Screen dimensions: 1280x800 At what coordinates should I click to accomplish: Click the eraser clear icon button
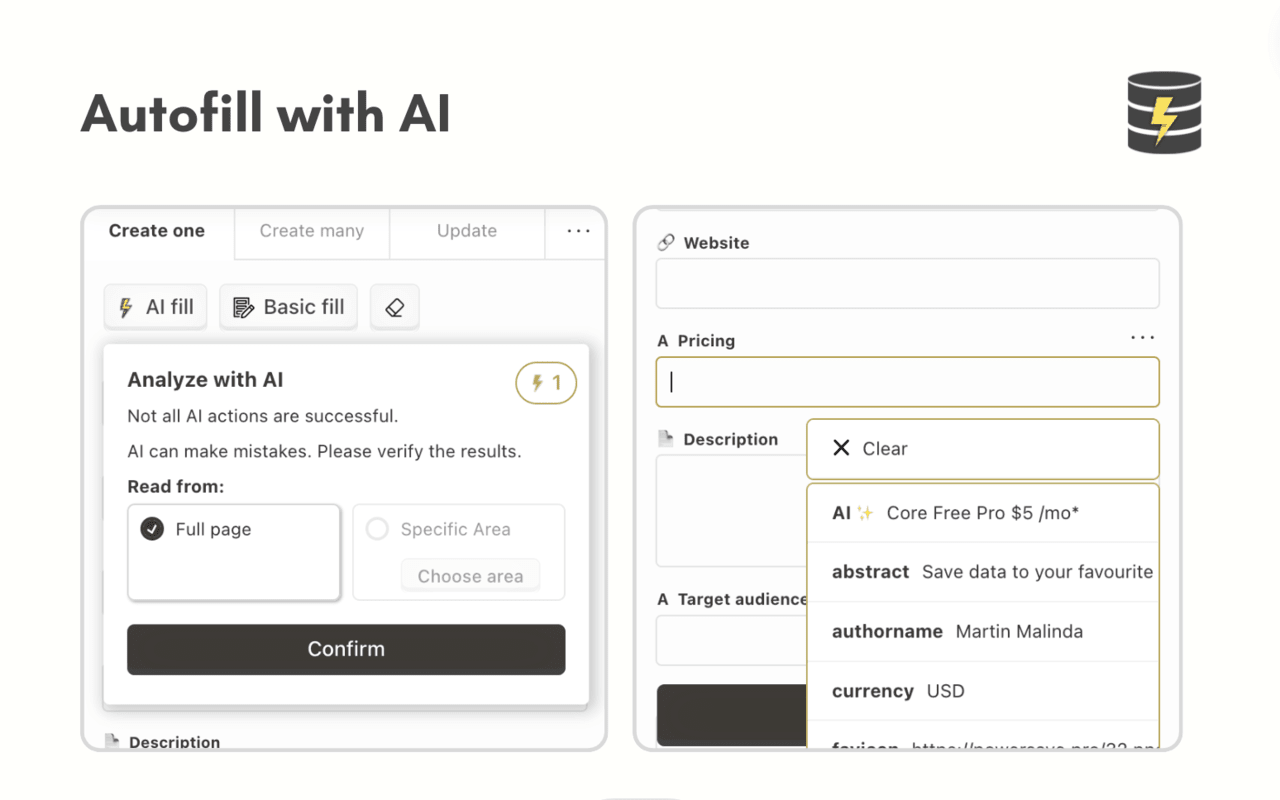coord(394,307)
